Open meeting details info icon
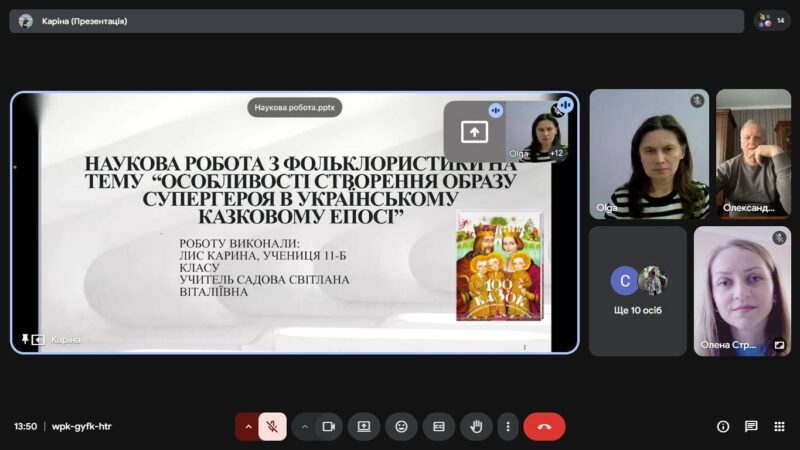The image size is (800, 450). pyautogui.click(x=723, y=427)
